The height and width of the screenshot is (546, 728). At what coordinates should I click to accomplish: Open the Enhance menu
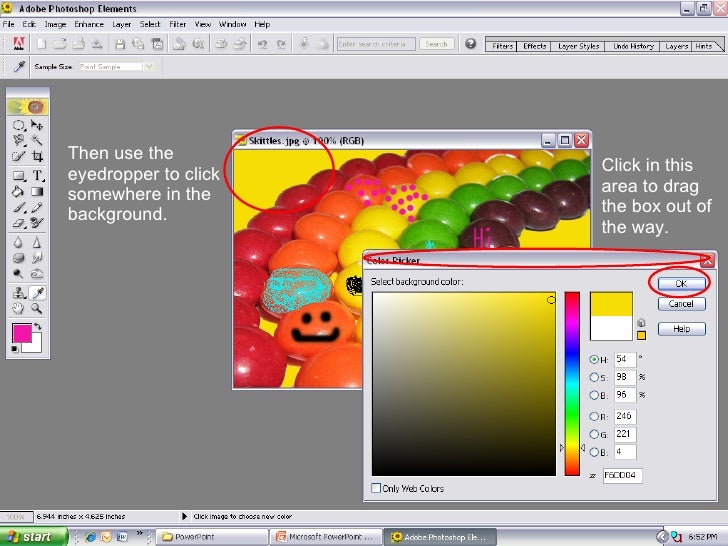point(88,24)
